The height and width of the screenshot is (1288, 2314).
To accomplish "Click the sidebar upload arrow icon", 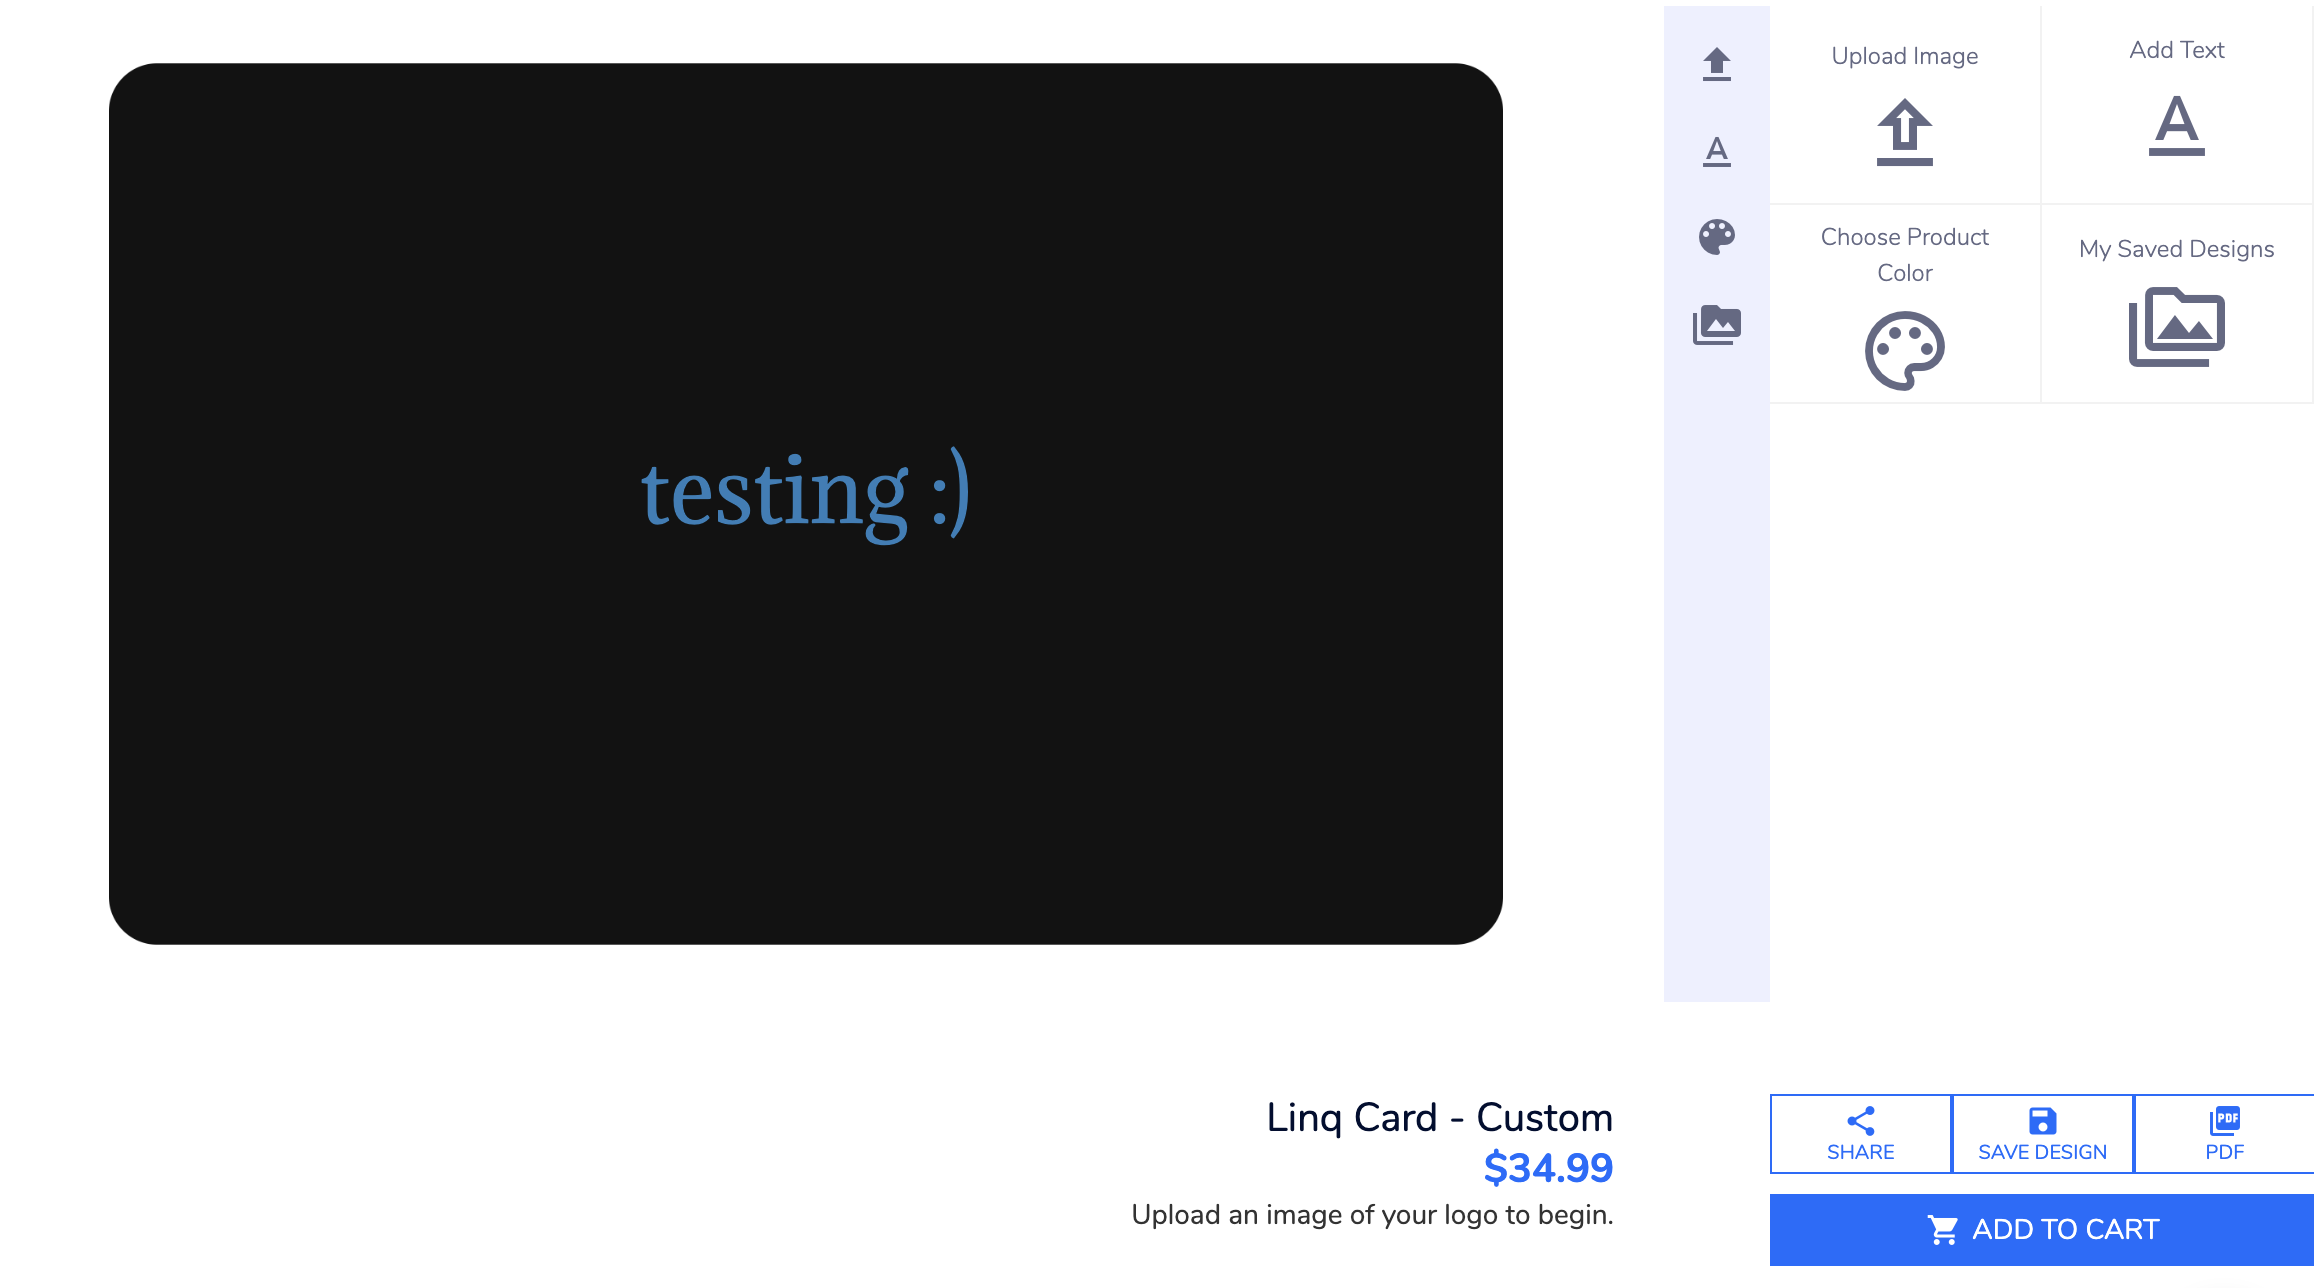I will point(1716,64).
